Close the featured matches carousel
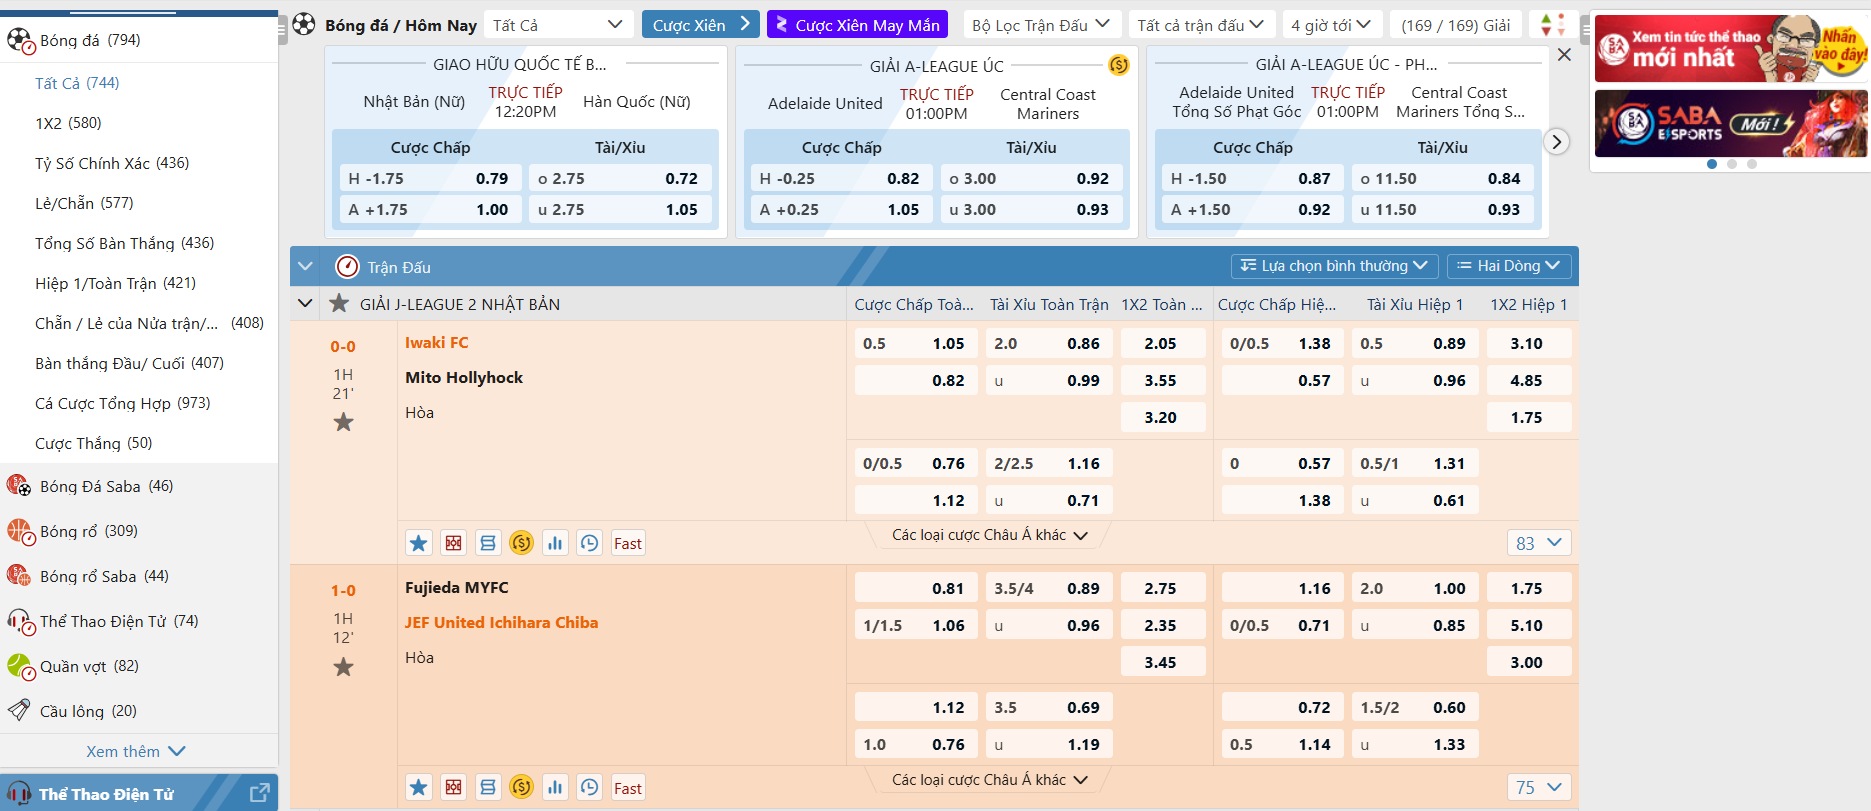 tap(1564, 55)
